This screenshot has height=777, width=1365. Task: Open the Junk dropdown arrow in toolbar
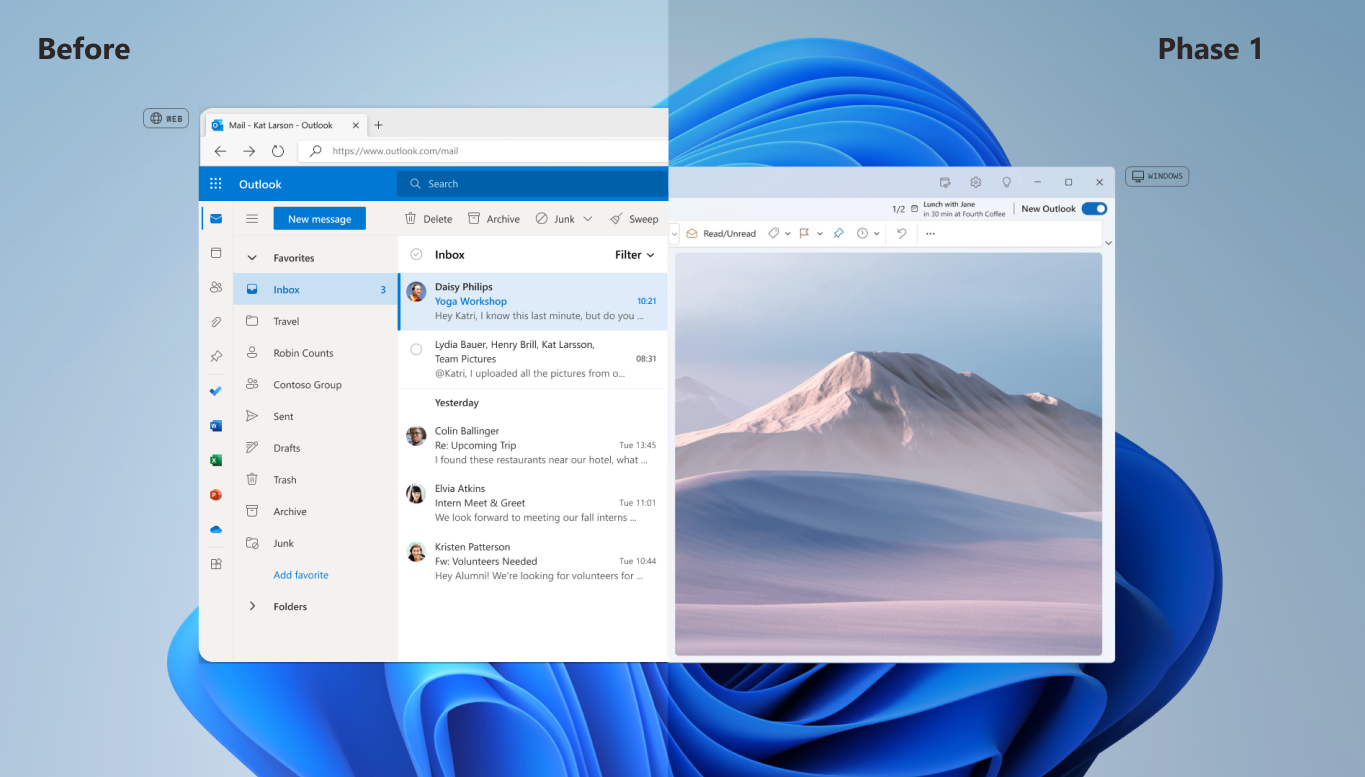[588, 219]
